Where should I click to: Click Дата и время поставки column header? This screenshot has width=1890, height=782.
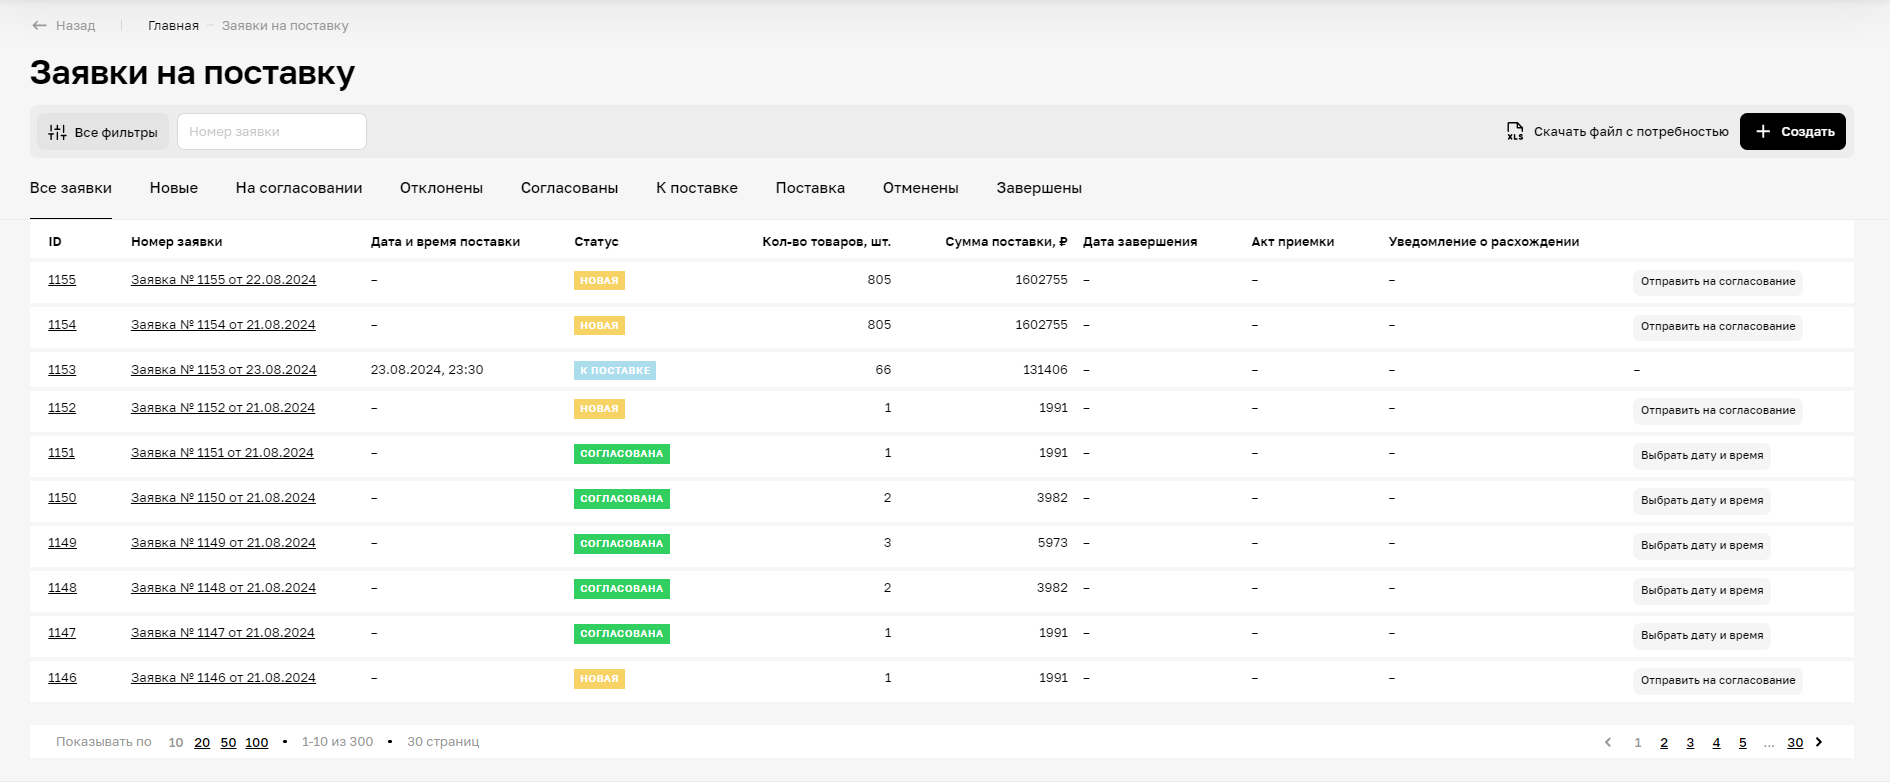[445, 242]
